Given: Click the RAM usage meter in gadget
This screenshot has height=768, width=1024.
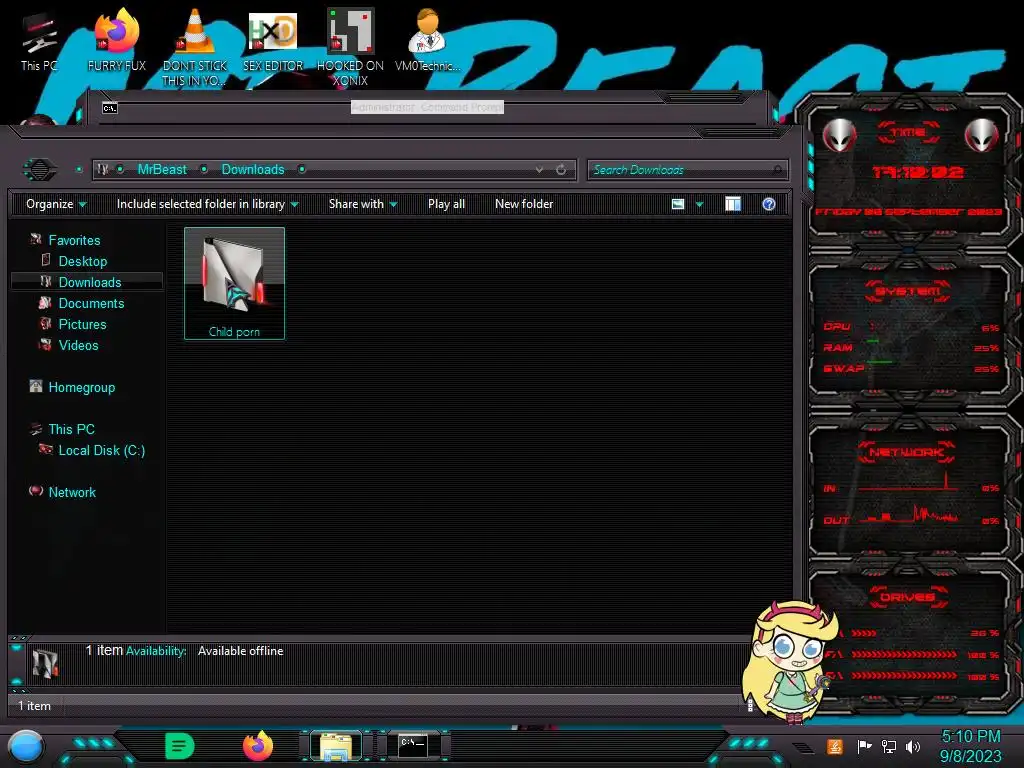Looking at the screenshot, I should 911,348.
